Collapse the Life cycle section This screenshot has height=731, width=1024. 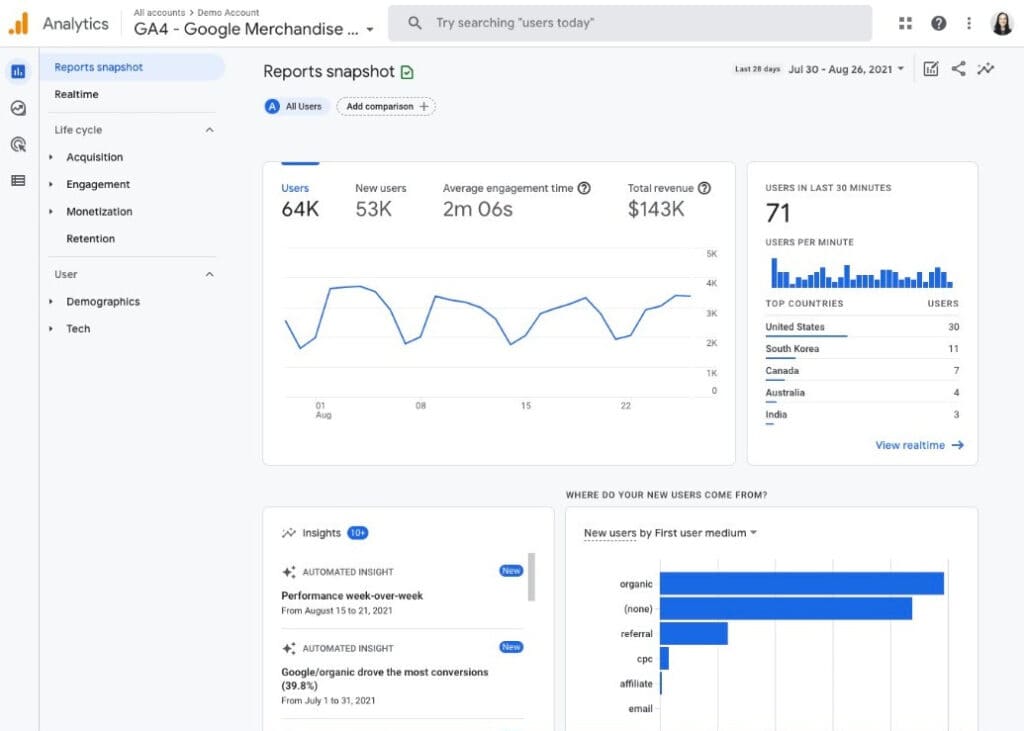pyautogui.click(x=209, y=130)
